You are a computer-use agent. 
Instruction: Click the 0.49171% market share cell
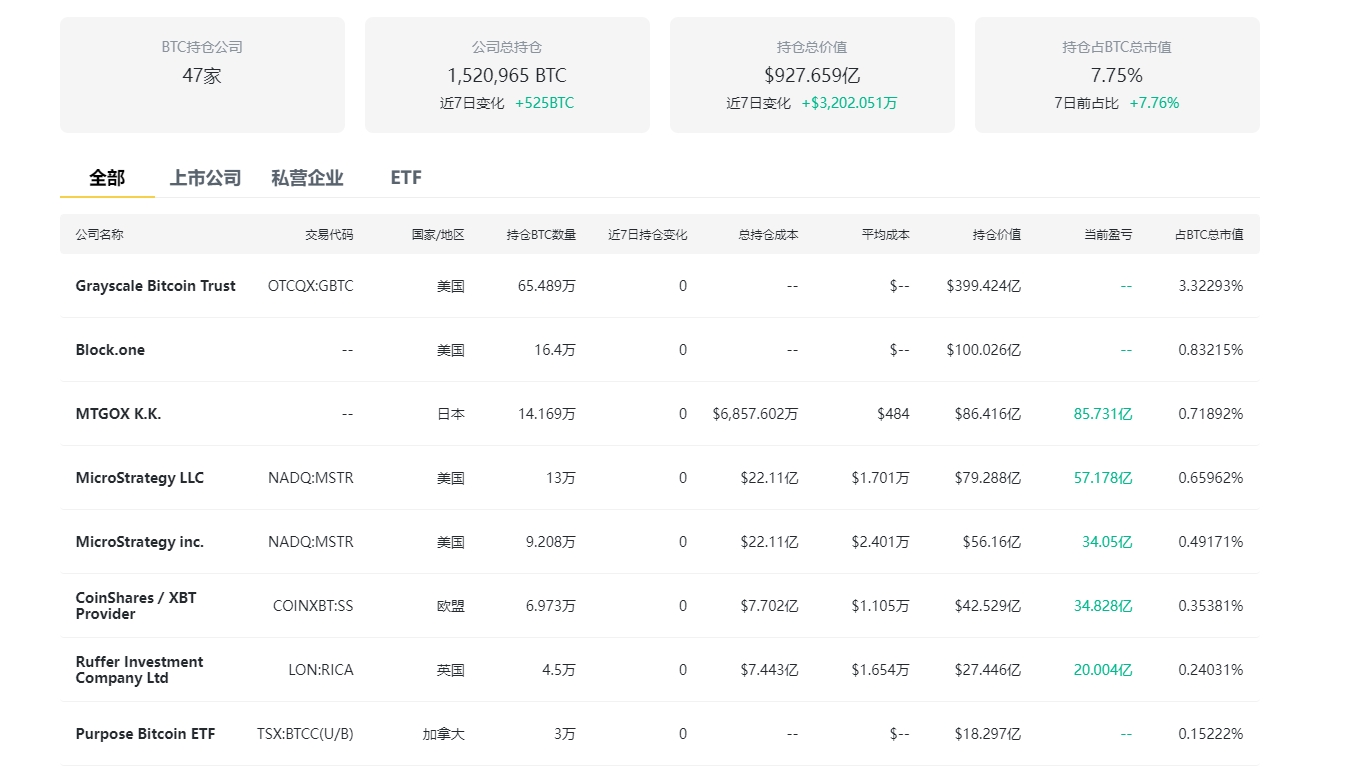pos(1211,542)
